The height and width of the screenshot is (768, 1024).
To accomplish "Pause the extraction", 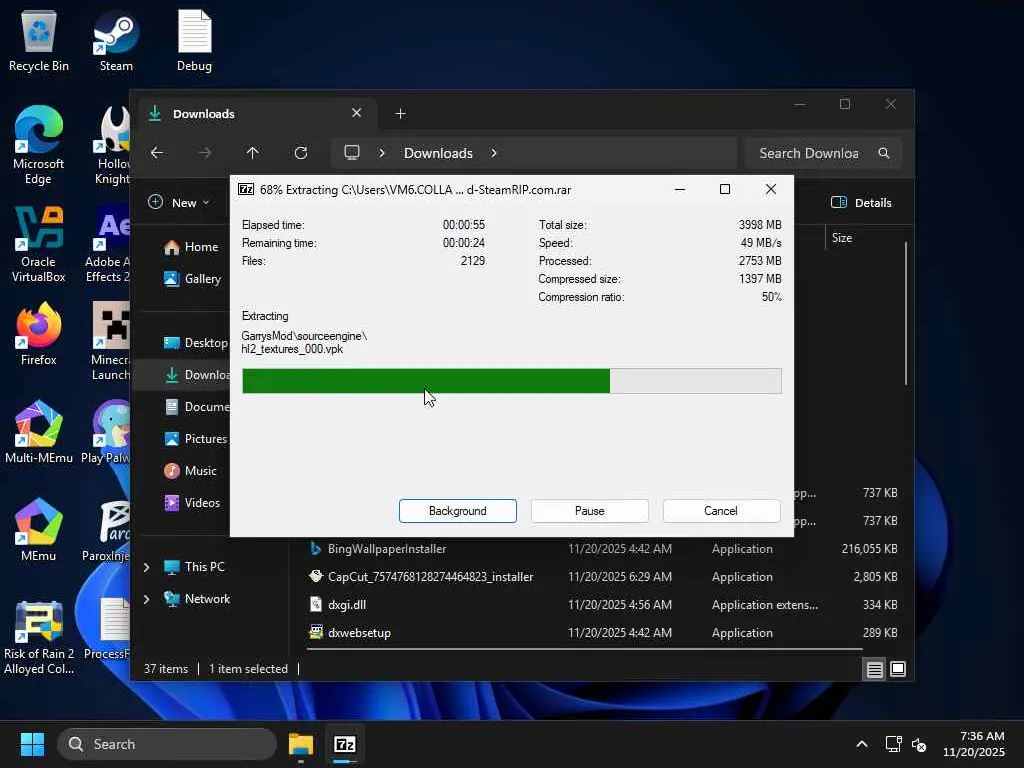I will point(589,511).
